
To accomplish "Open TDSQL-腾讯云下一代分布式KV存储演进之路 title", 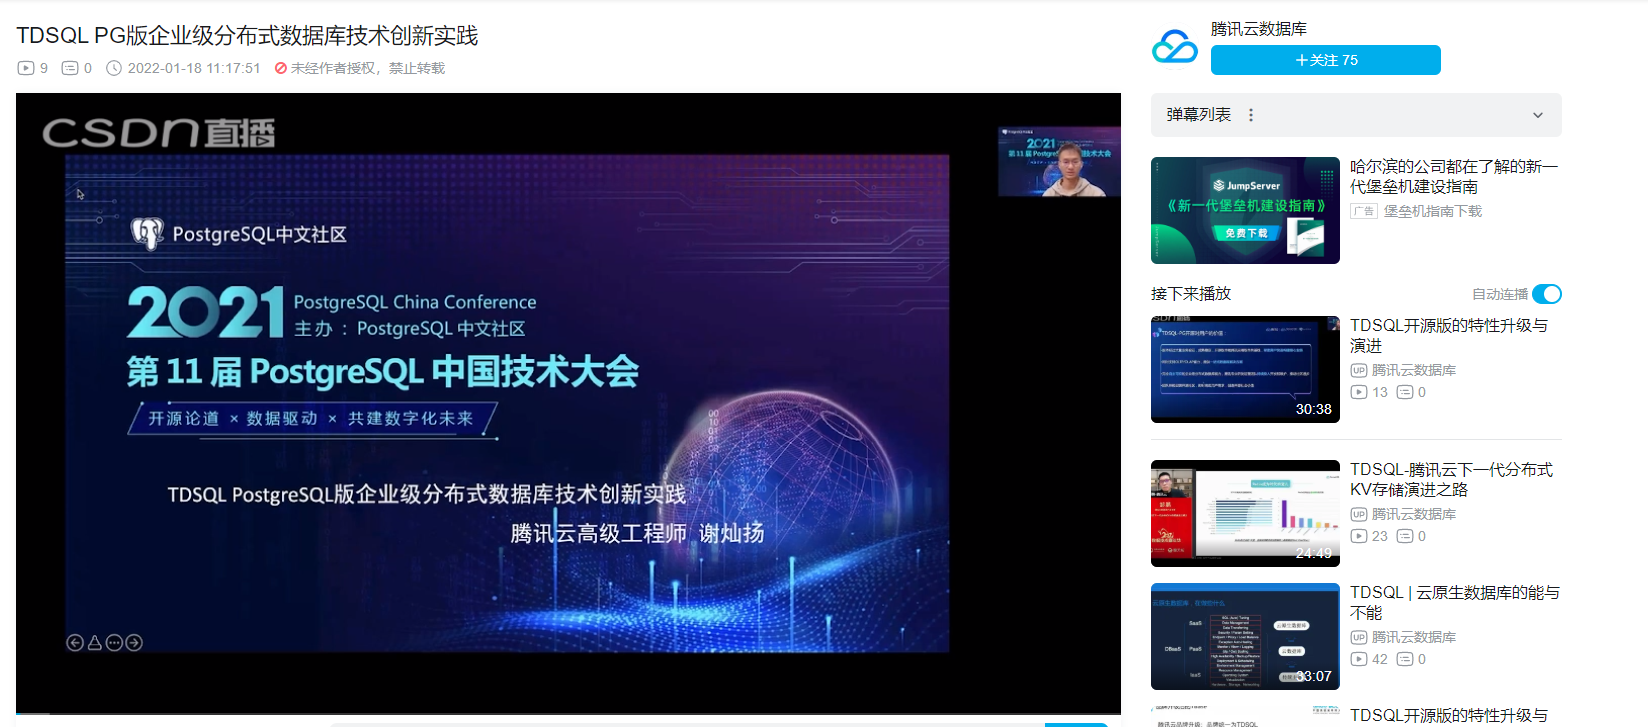I will pos(1451,479).
